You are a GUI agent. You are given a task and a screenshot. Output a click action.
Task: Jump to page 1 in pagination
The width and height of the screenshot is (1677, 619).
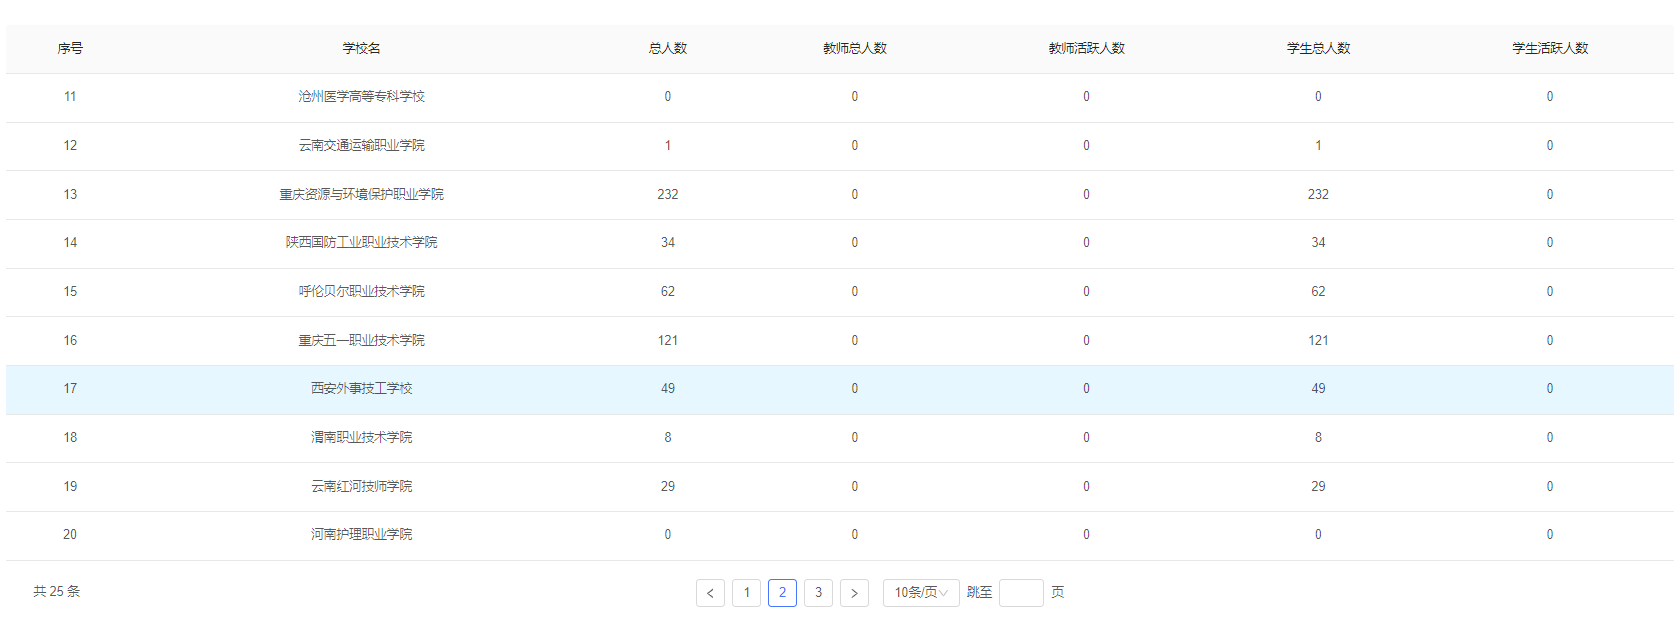pyautogui.click(x=746, y=593)
